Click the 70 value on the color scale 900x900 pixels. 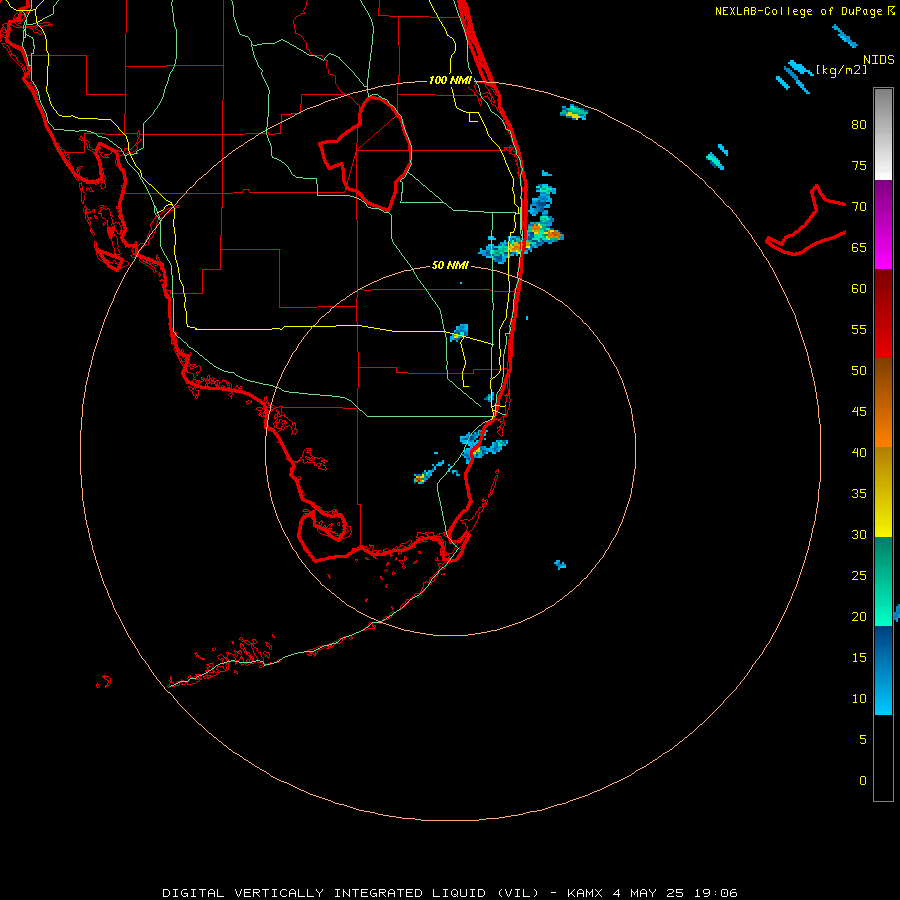coord(859,207)
